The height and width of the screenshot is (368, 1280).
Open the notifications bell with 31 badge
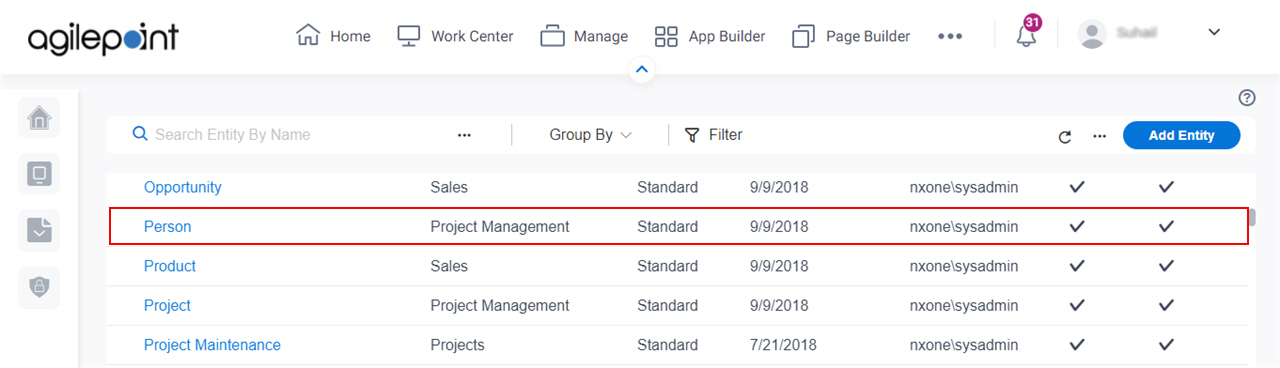[1027, 33]
